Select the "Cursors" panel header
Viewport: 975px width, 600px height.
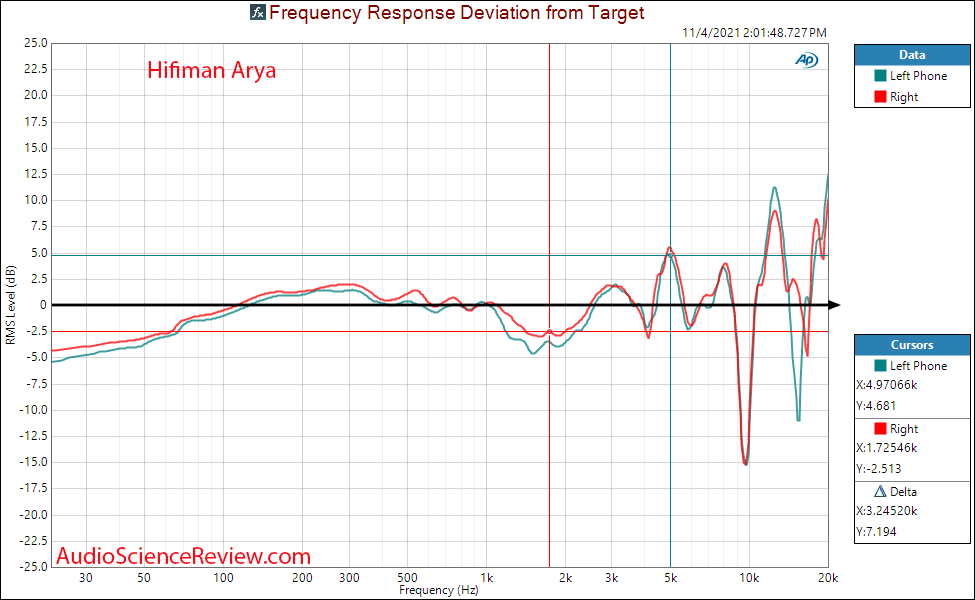[912, 344]
